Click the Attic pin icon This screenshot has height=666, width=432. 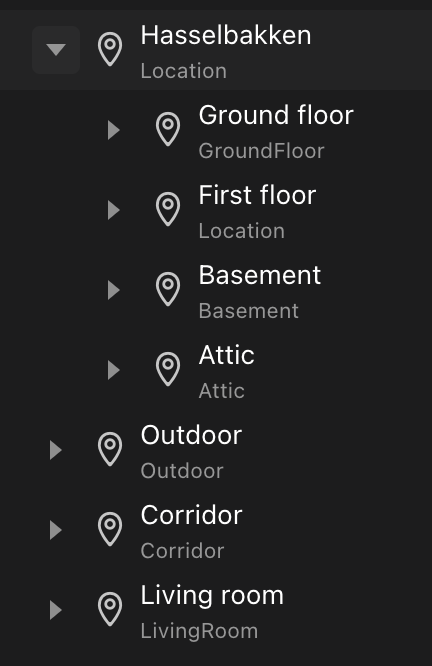(168, 369)
